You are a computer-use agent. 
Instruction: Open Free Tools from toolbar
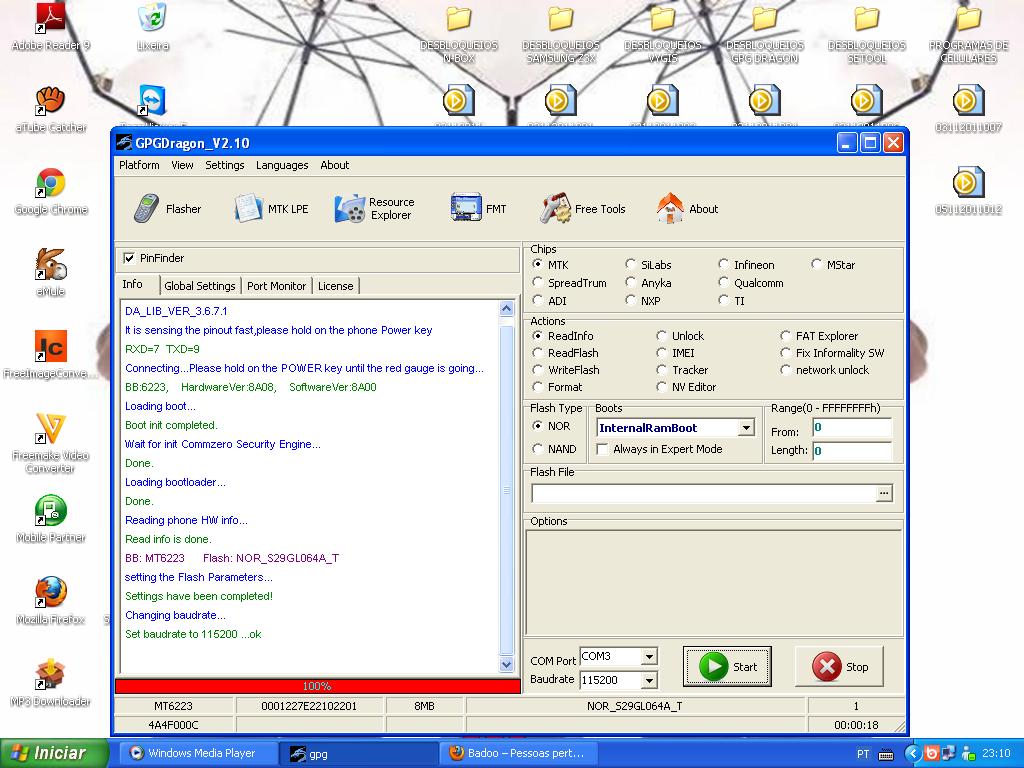click(x=583, y=209)
